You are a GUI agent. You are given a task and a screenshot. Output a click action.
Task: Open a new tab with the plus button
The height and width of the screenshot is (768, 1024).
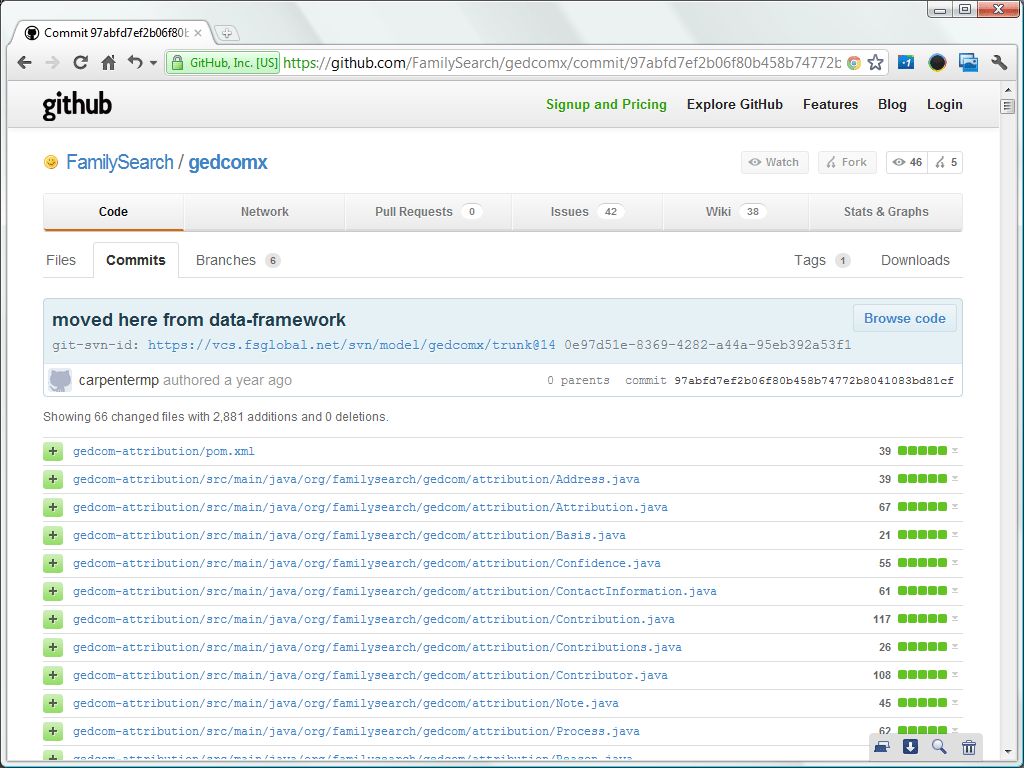coord(227,33)
